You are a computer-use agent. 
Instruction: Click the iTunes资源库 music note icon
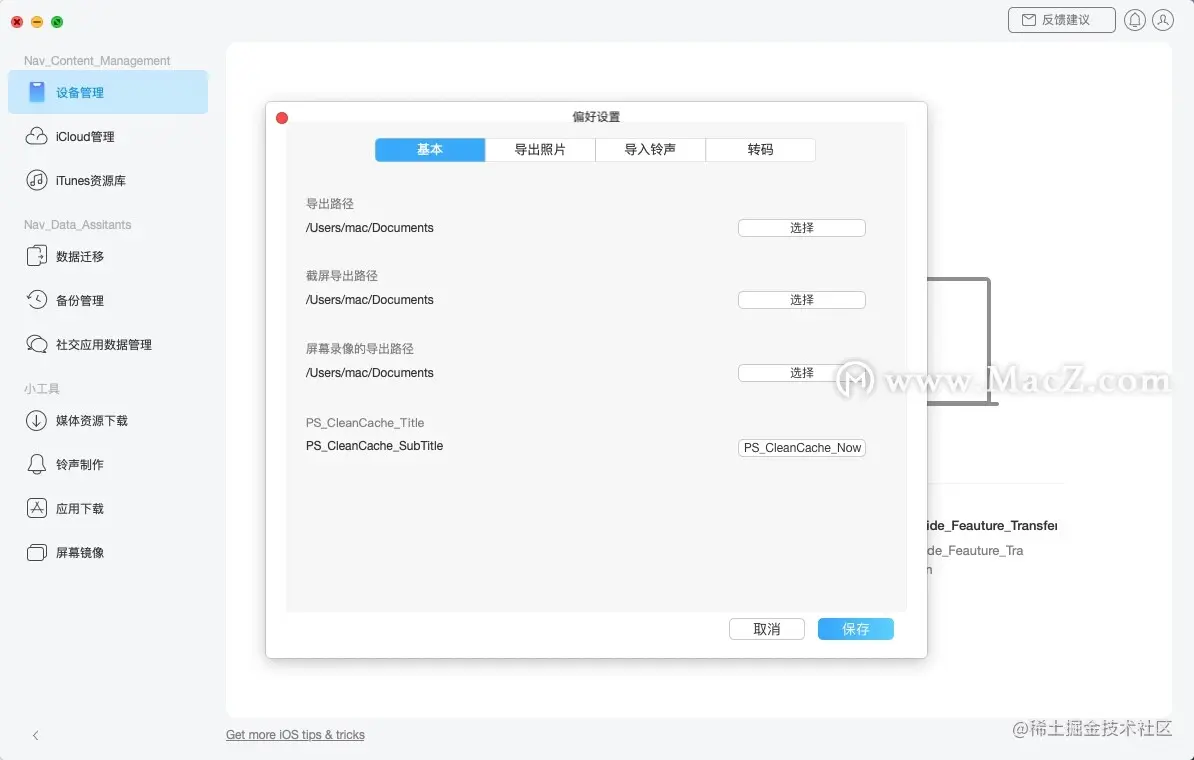(x=37, y=180)
